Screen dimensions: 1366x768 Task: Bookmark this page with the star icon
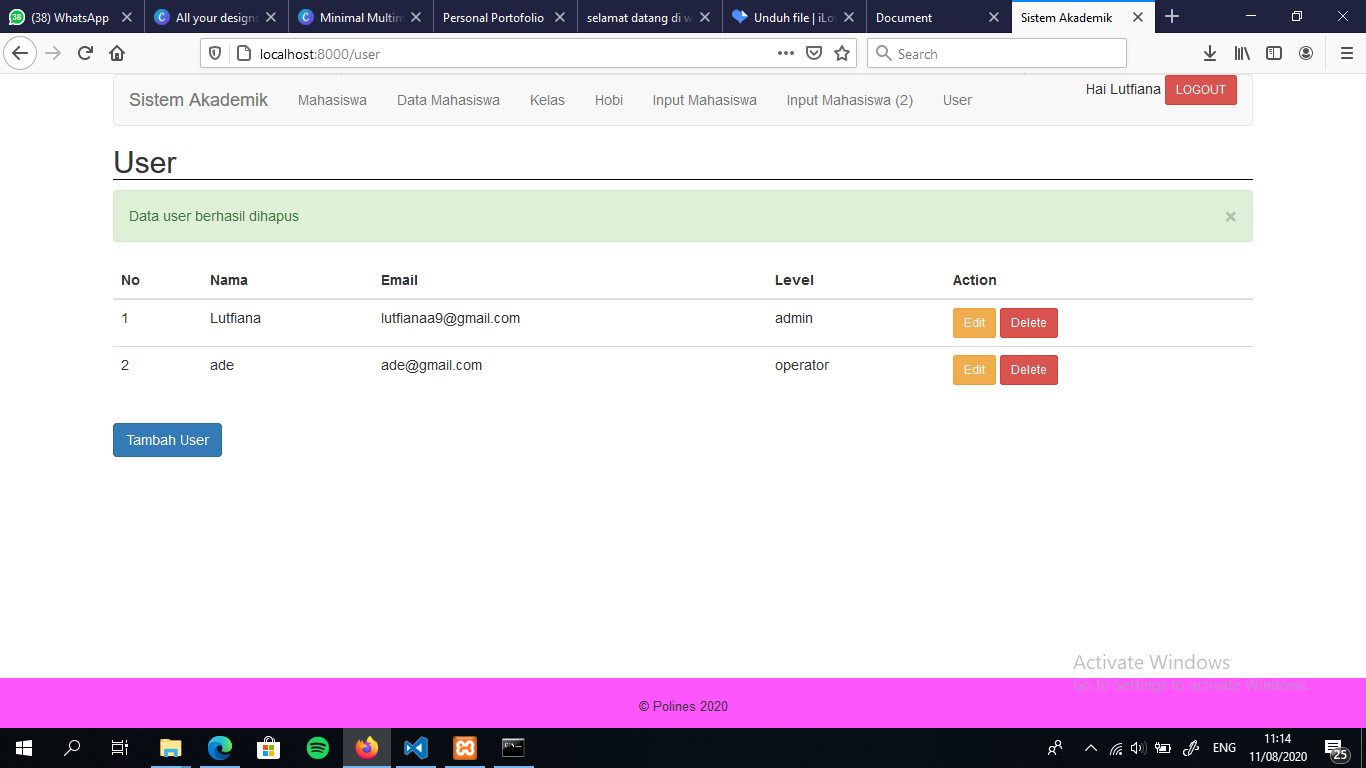pos(842,54)
